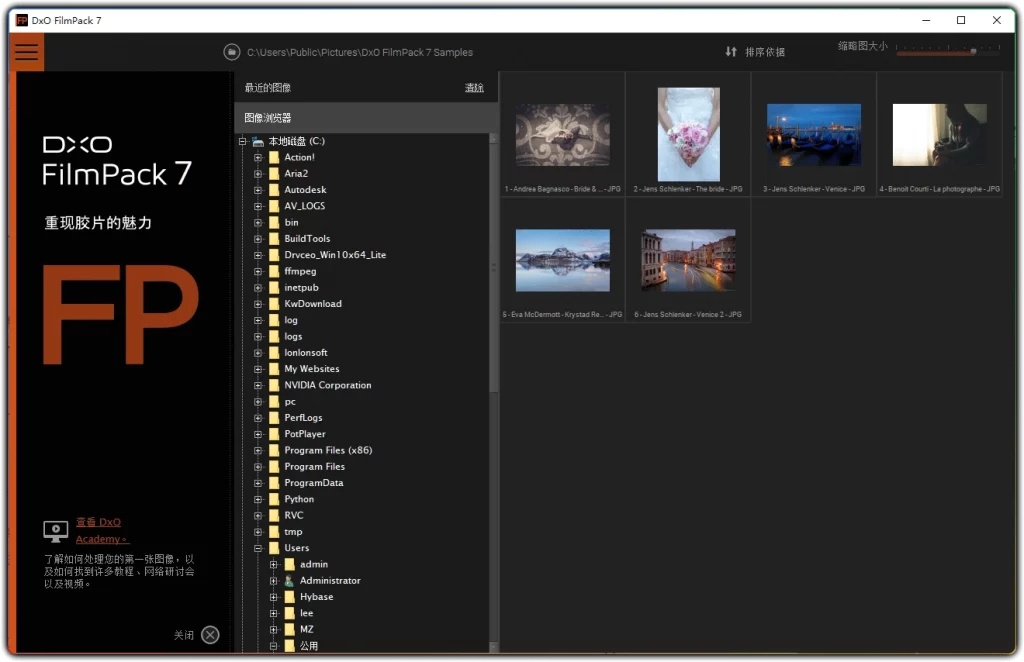Image resolution: width=1024 pixels, height=662 pixels.
Task: Select the 公用 folder row
Action: (x=308, y=646)
